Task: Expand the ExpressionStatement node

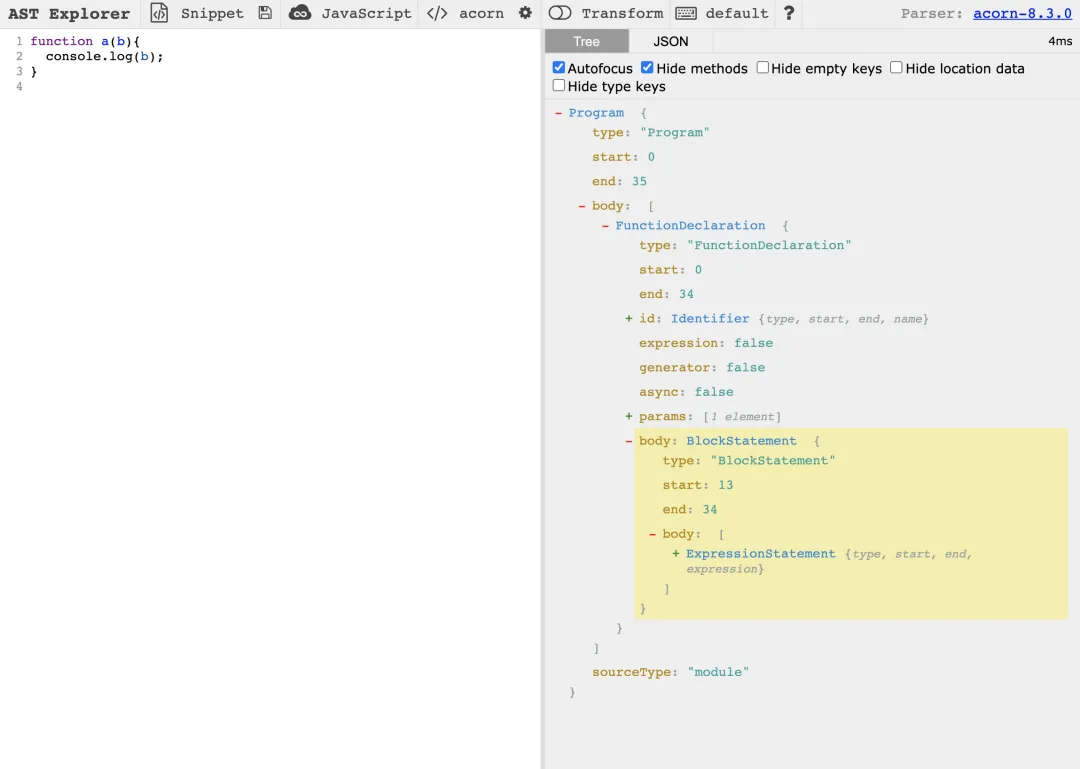Action: (676, 553)
